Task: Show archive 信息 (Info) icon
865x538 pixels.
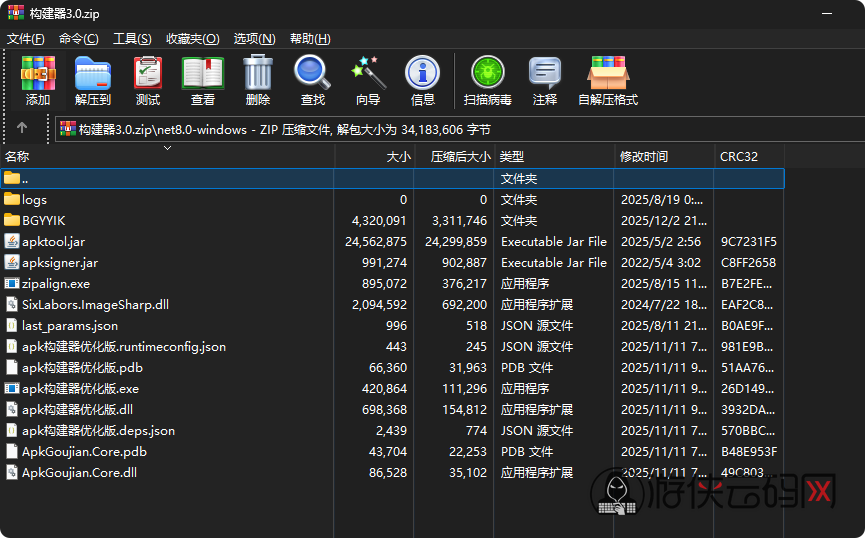Action: pos(423,80)
